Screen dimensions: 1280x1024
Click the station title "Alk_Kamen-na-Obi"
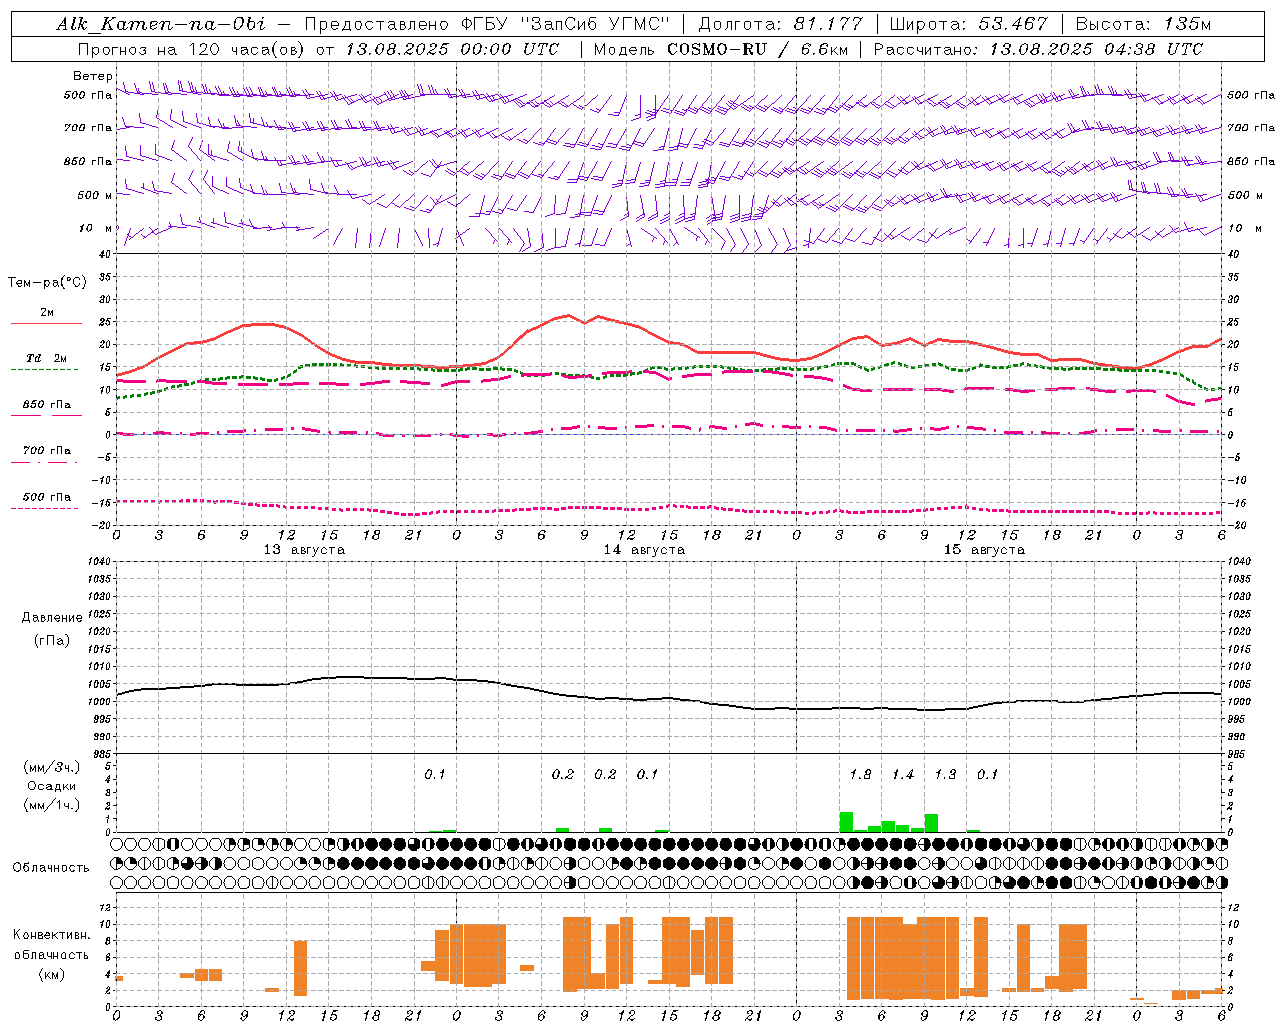click(161, 24)
